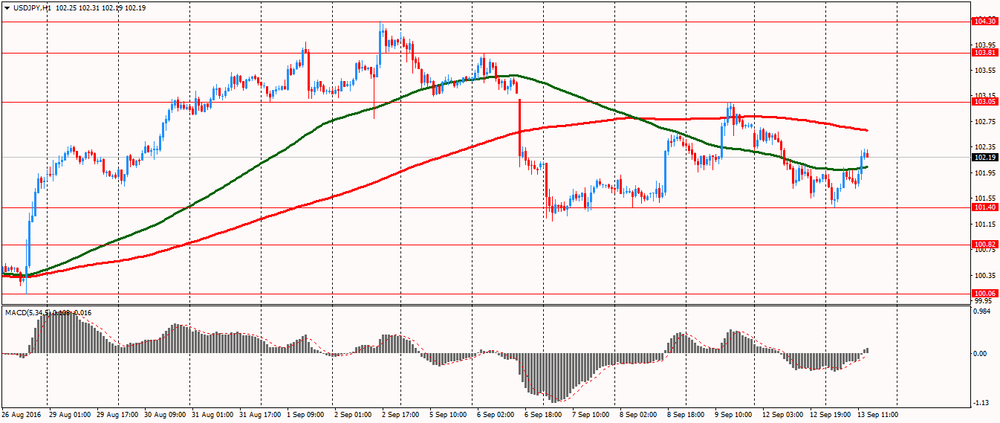Click the -1.13 MACD scale value
Screen dimensions: 1000x423
(x=982, y=402)
